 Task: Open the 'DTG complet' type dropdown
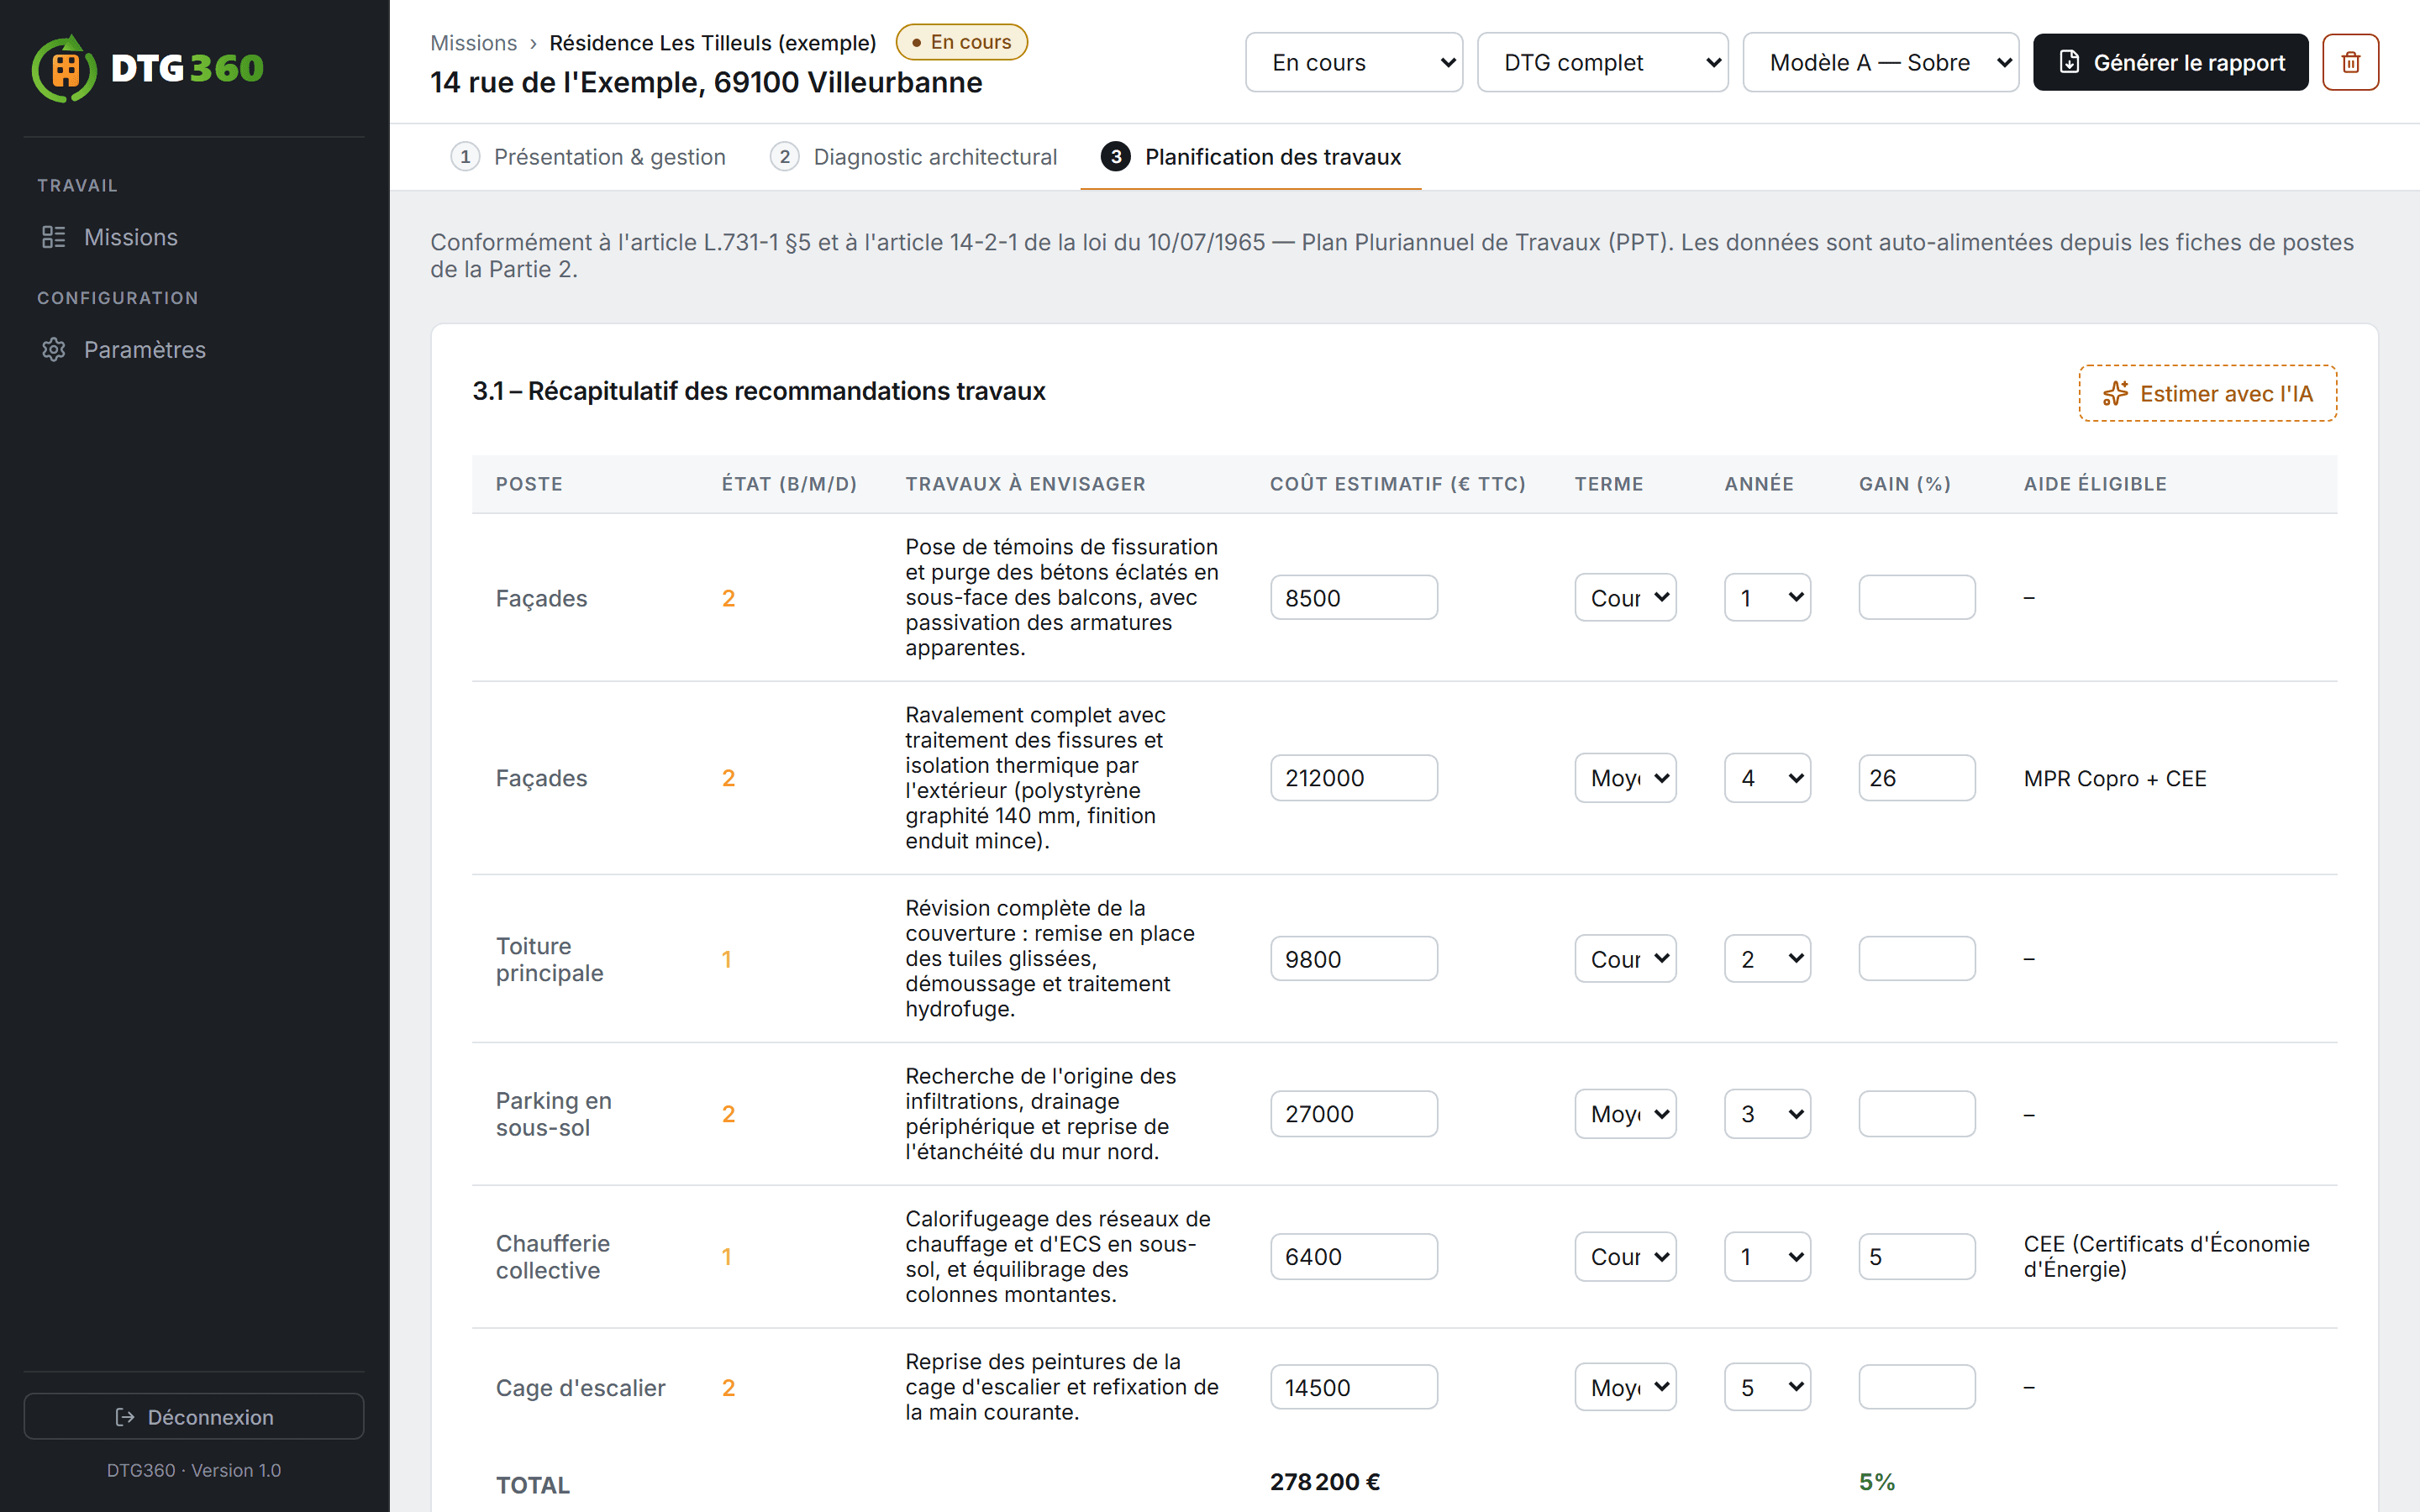1602,62
